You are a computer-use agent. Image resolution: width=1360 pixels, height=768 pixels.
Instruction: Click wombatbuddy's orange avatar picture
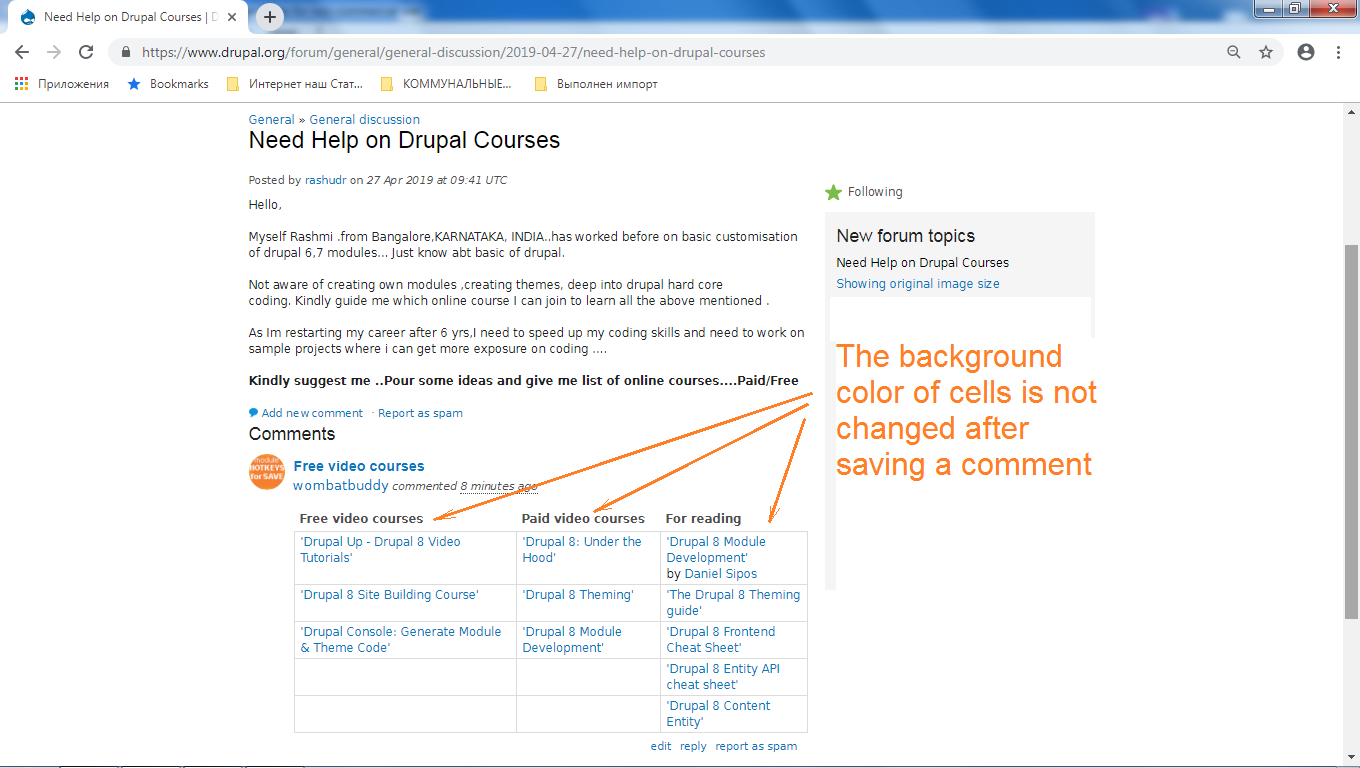267,472
